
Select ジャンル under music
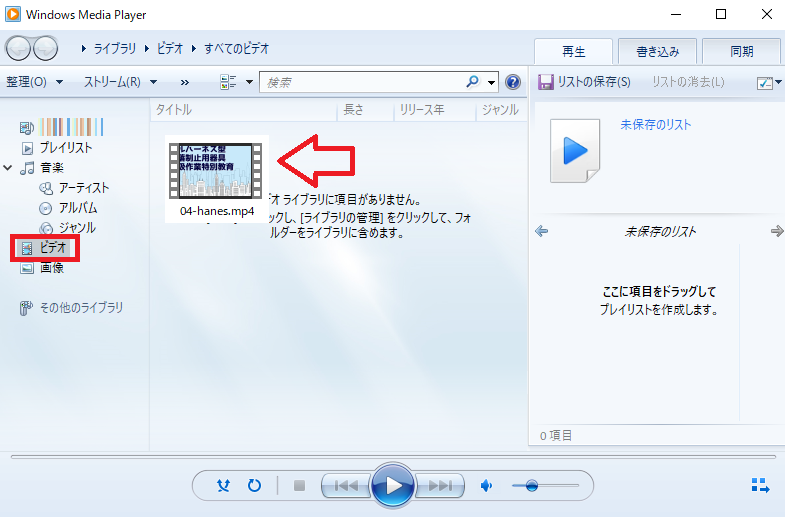pos(68,228)
